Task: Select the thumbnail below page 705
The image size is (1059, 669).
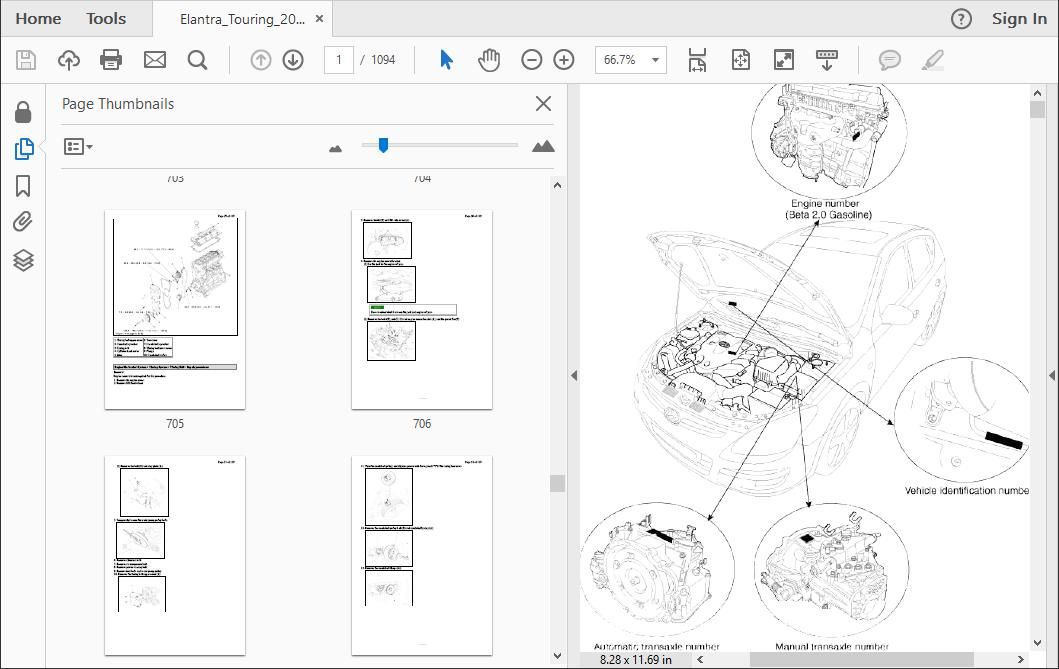Action: click(x=175, y=556)
